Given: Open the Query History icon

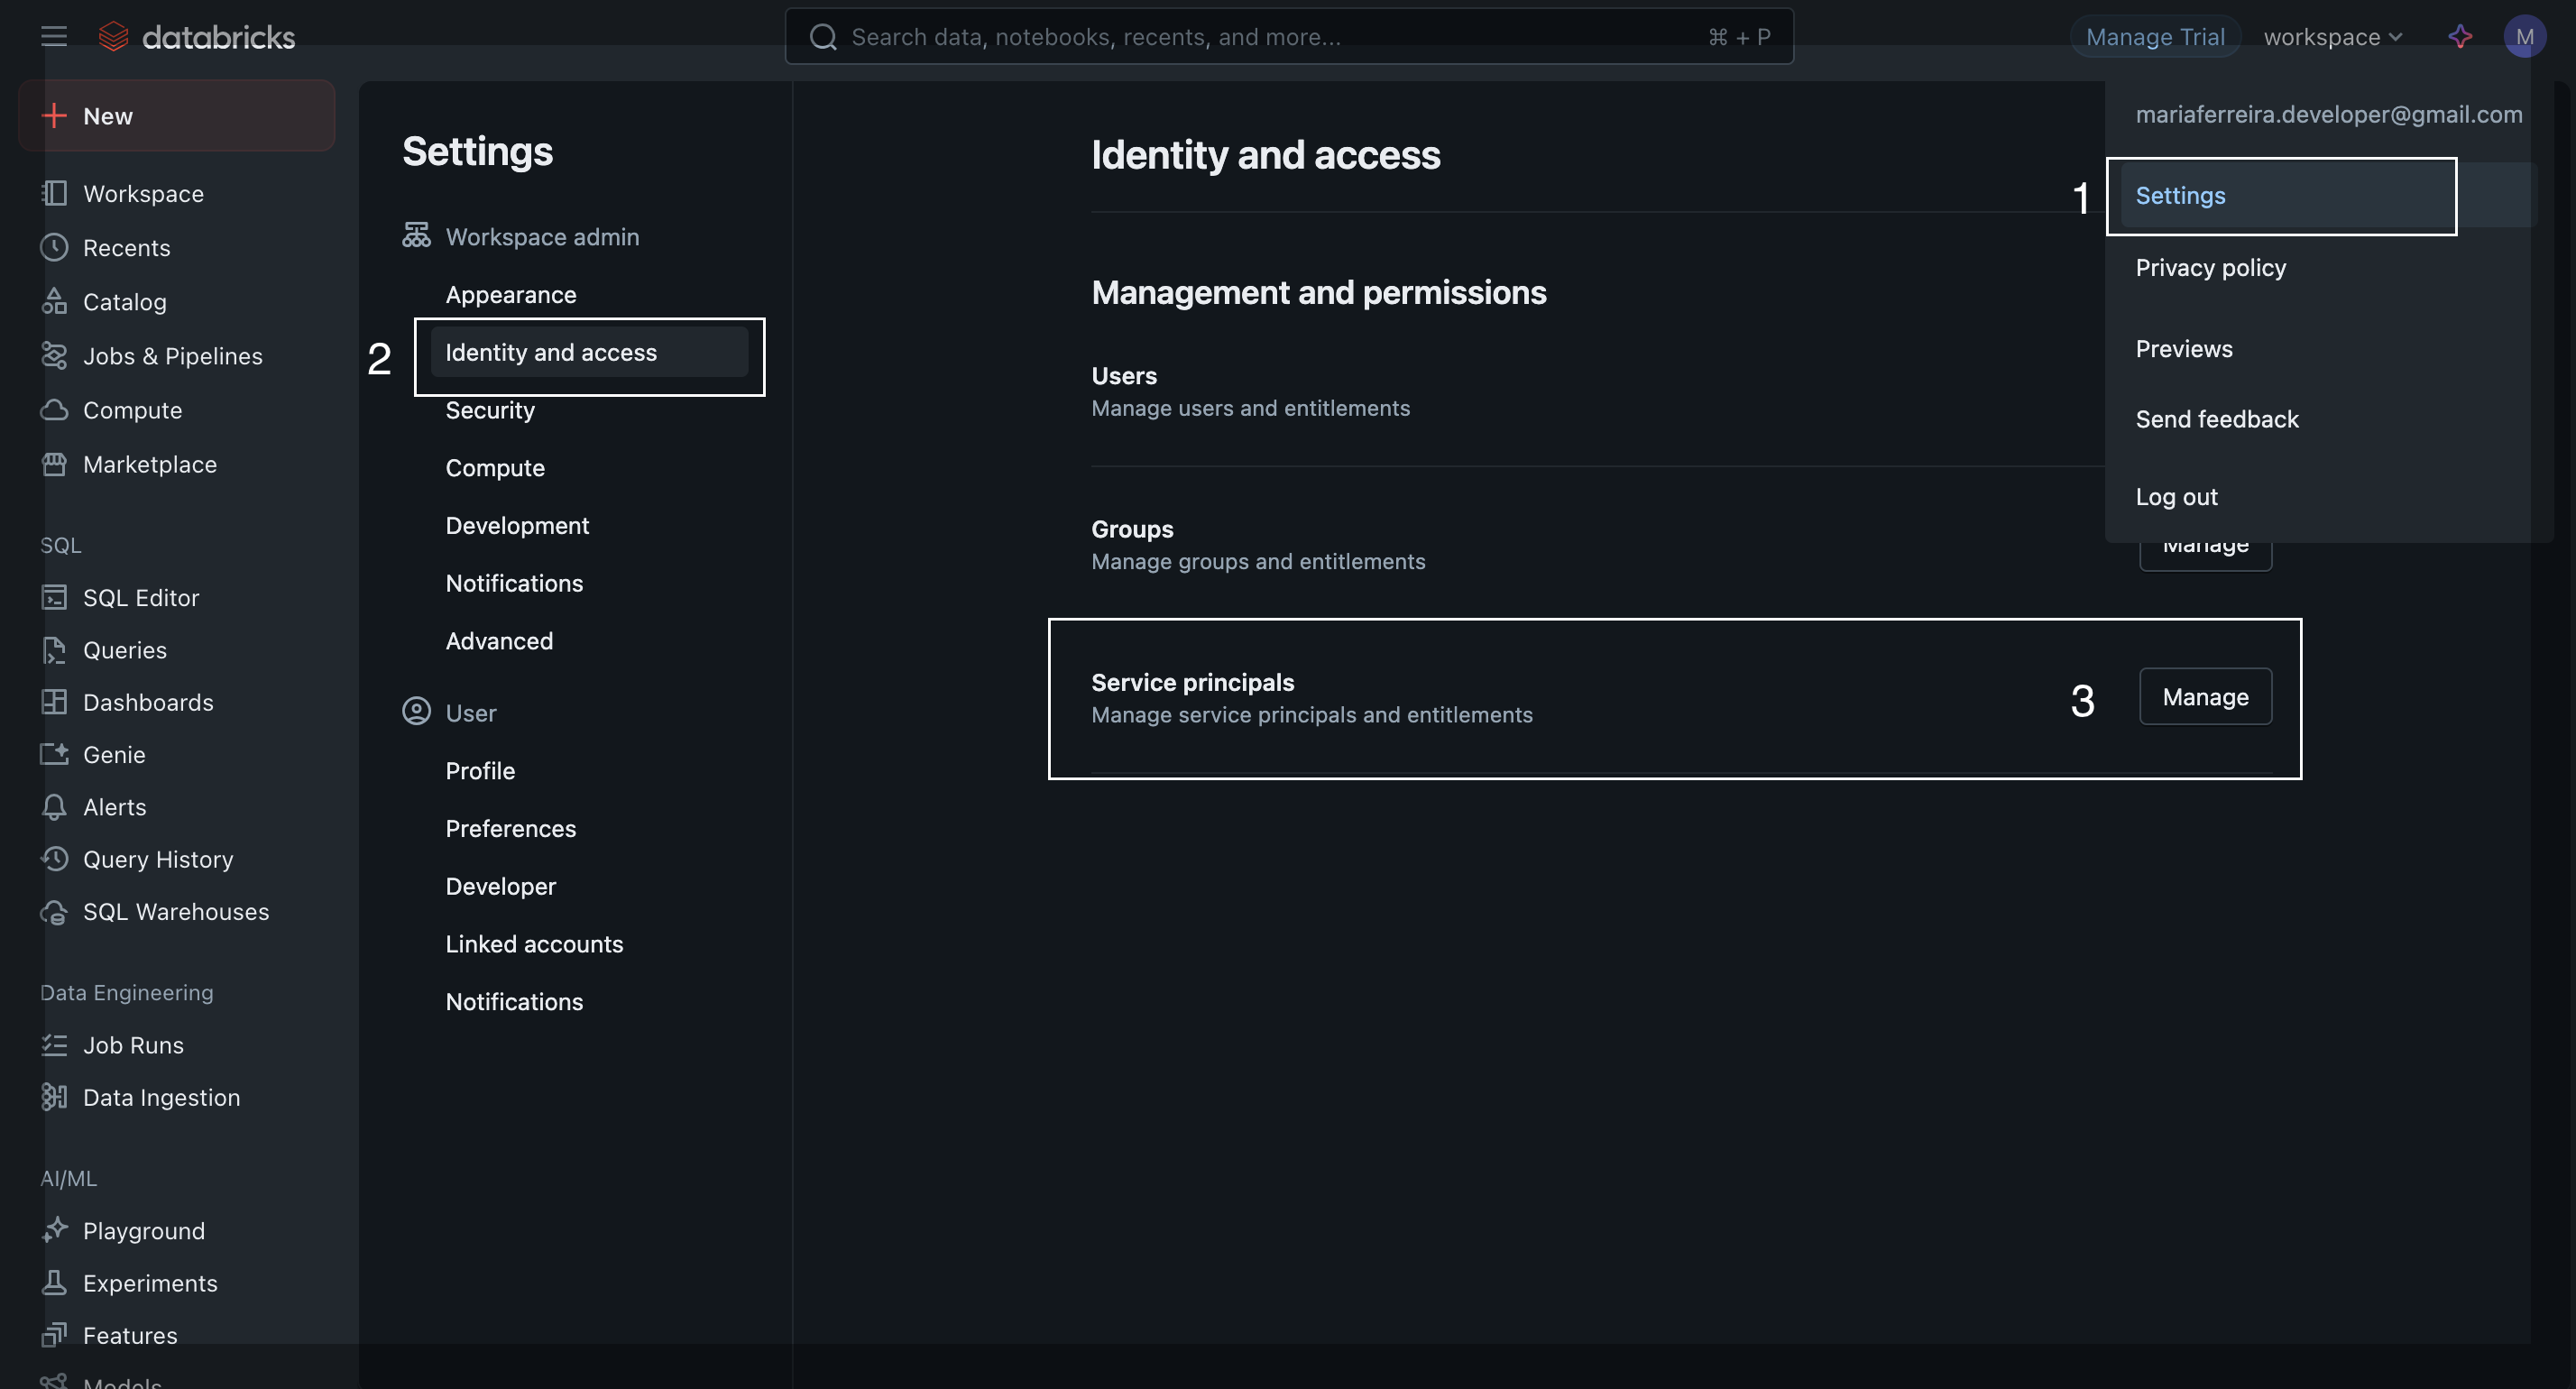Looking at the screenshot, I should [54, 859].
